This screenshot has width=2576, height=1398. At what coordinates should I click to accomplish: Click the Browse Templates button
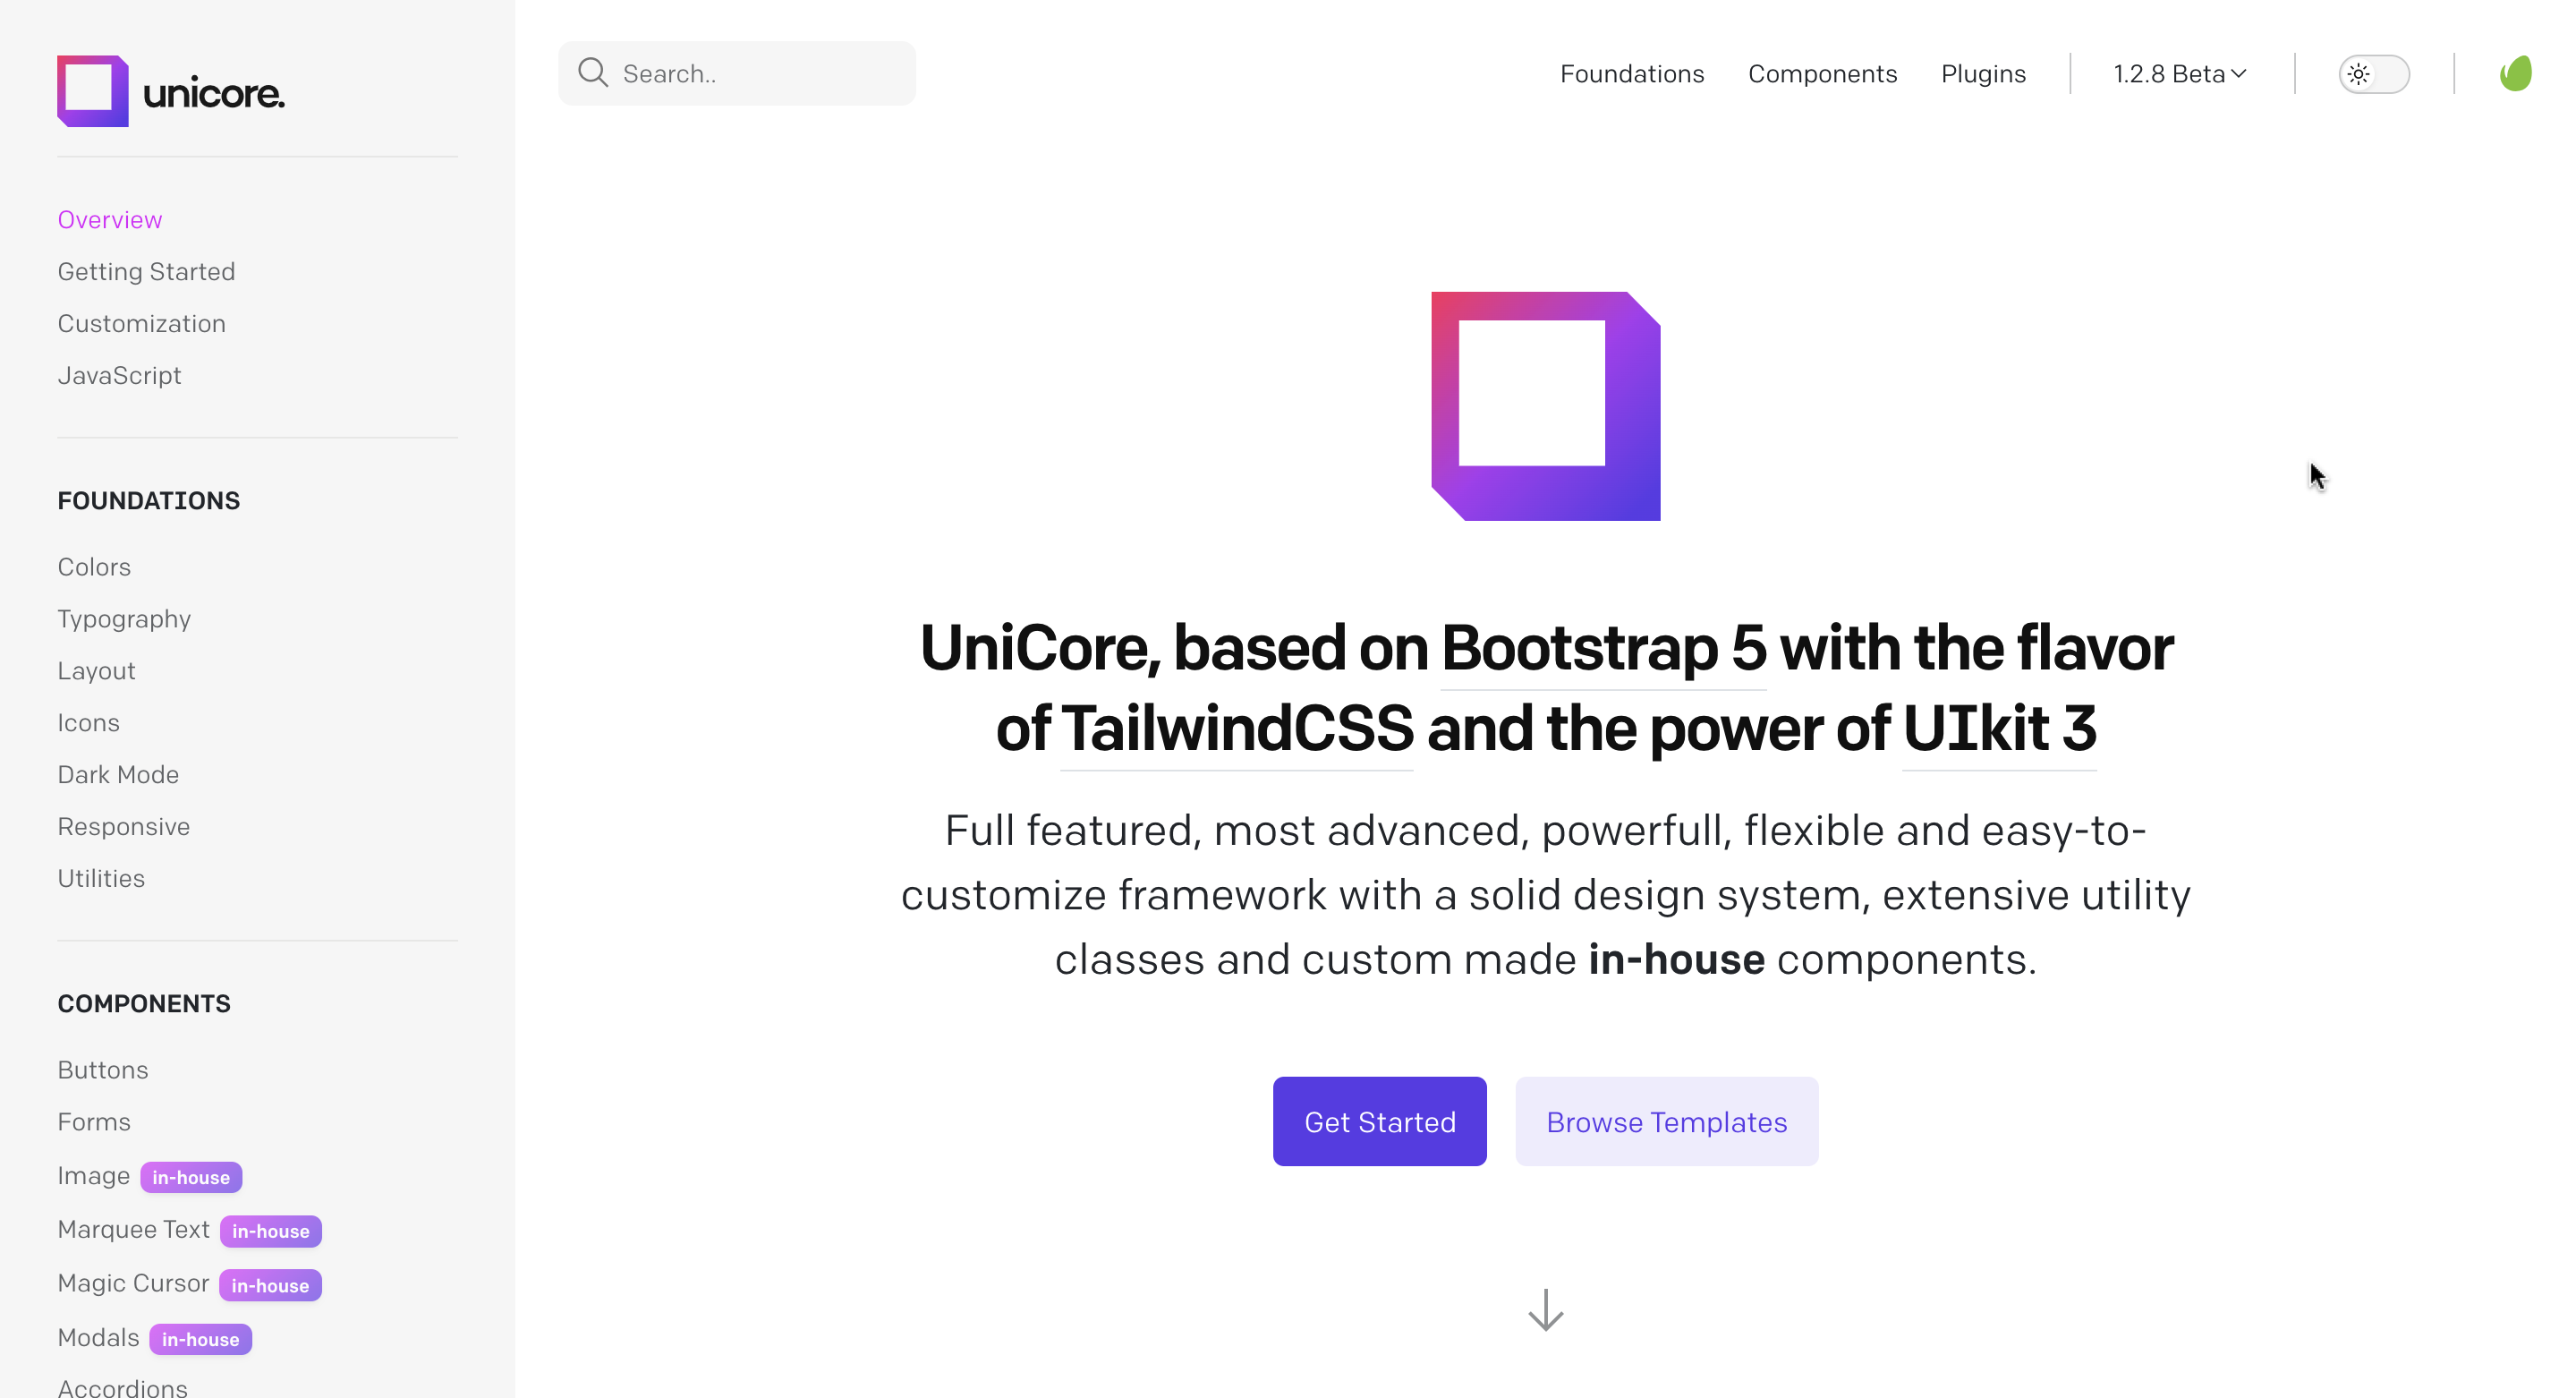(x=1666, y=1121)
